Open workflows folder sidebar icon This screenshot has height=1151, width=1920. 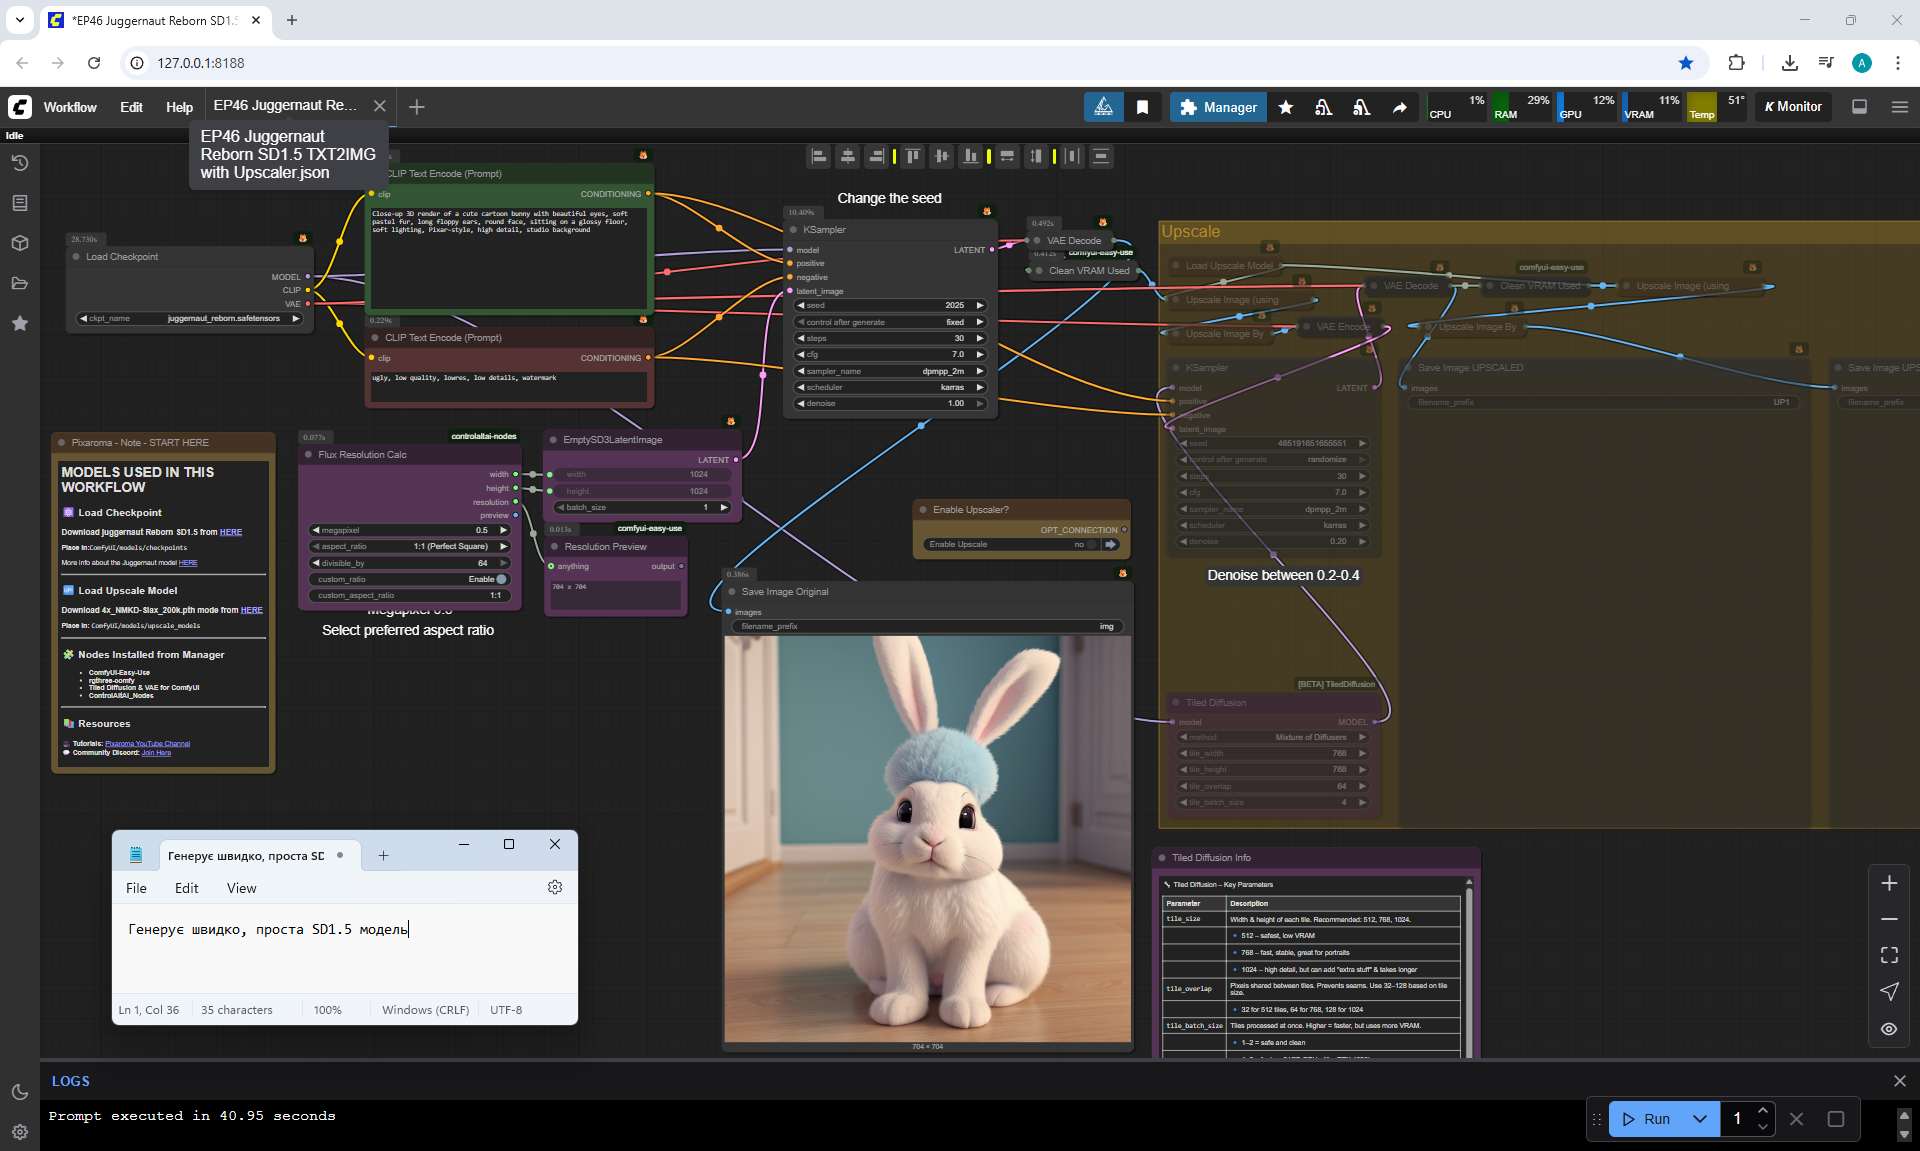tap(20, 283)
